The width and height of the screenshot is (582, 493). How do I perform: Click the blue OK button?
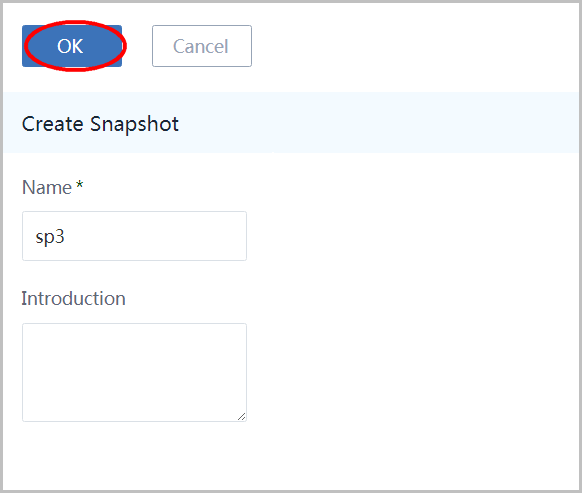72,46
